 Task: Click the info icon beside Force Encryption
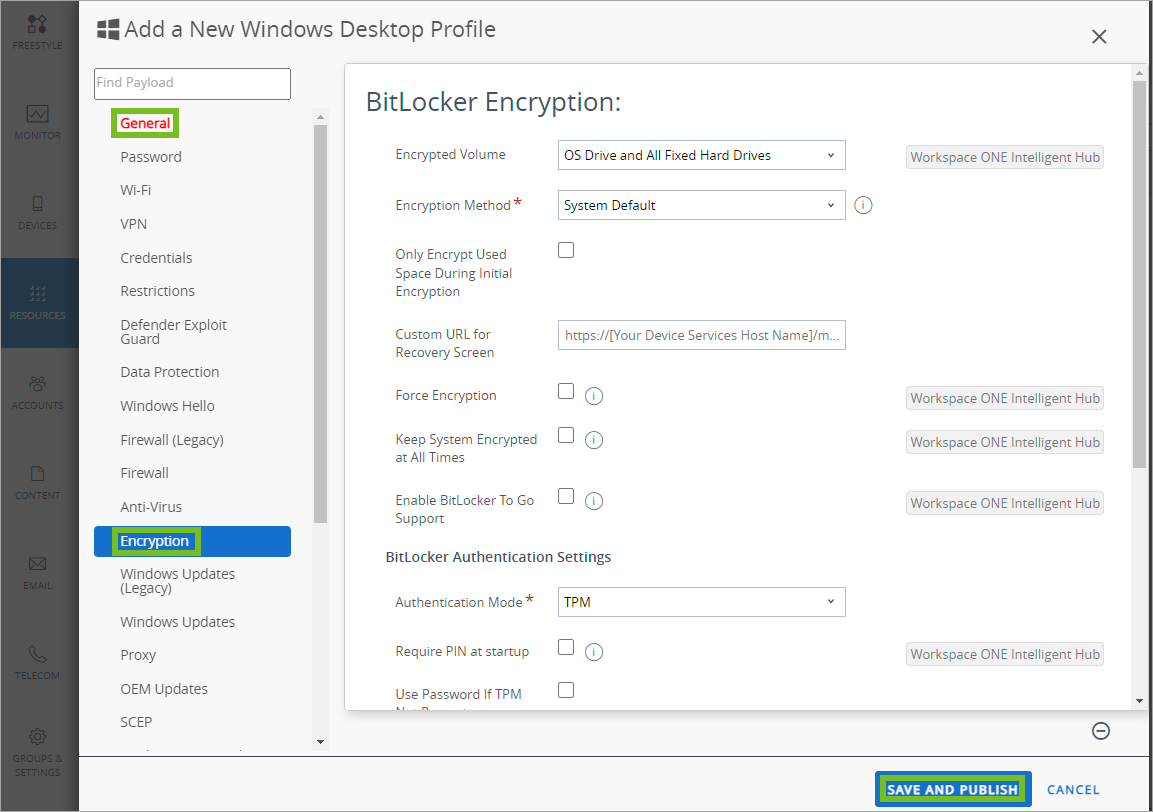[593, 396]
